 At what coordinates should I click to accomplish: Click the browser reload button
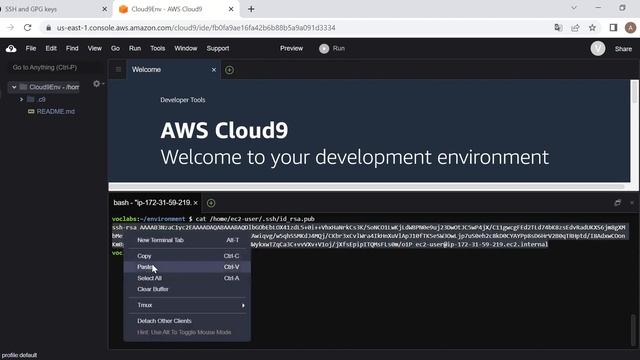click(27, 27)
